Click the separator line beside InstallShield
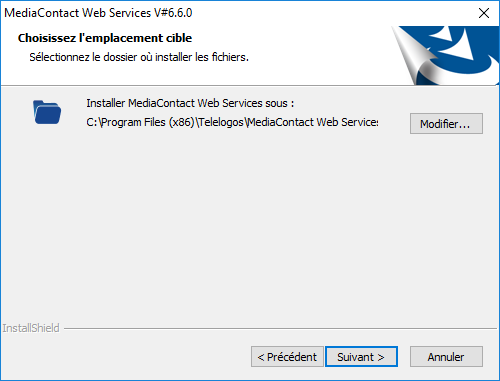Viewport: 500px width, 381px height. [280, 329]
